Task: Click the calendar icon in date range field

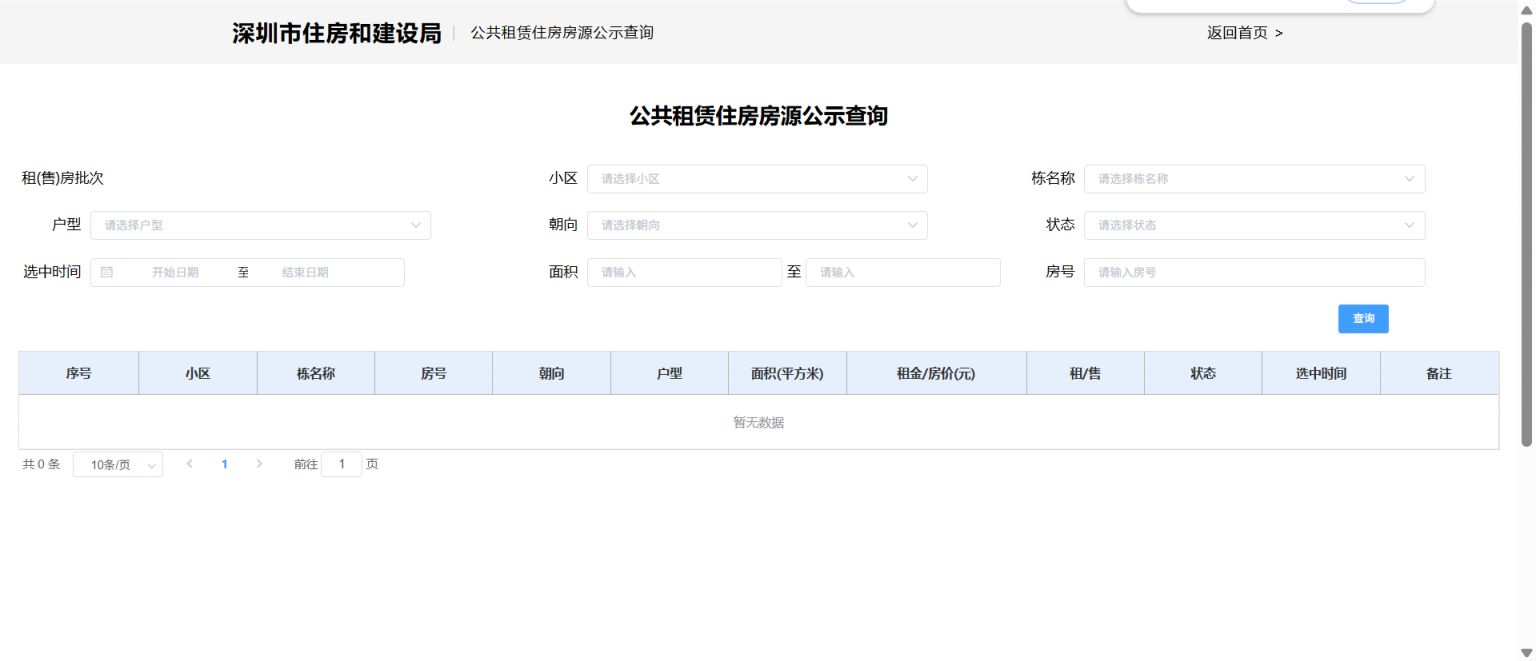Action: click(x=107, y=272)
